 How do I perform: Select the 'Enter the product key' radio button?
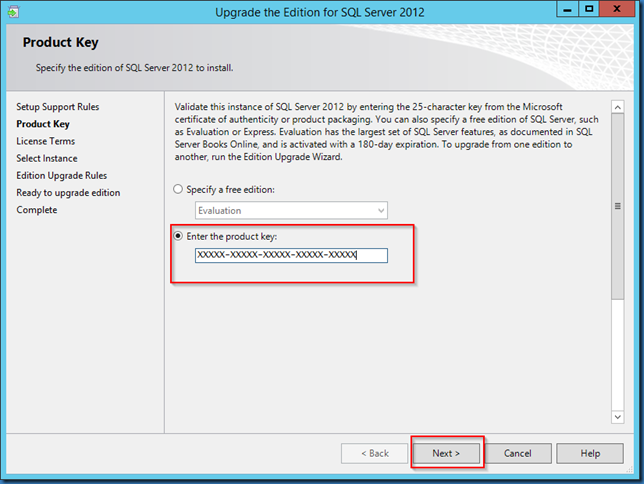[178, 236]
